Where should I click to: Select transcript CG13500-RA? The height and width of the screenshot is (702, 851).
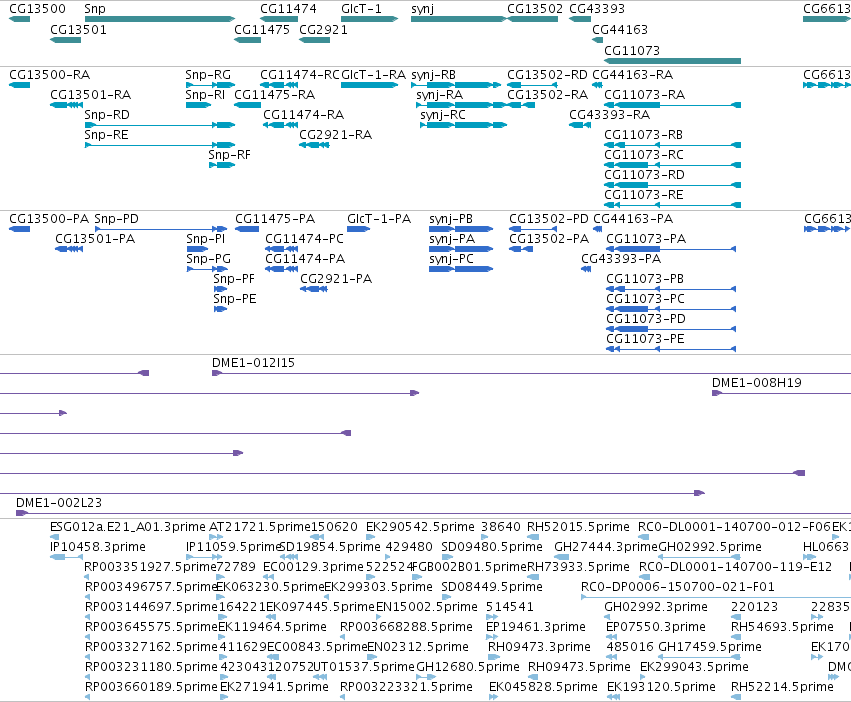(x=50, y=74)
